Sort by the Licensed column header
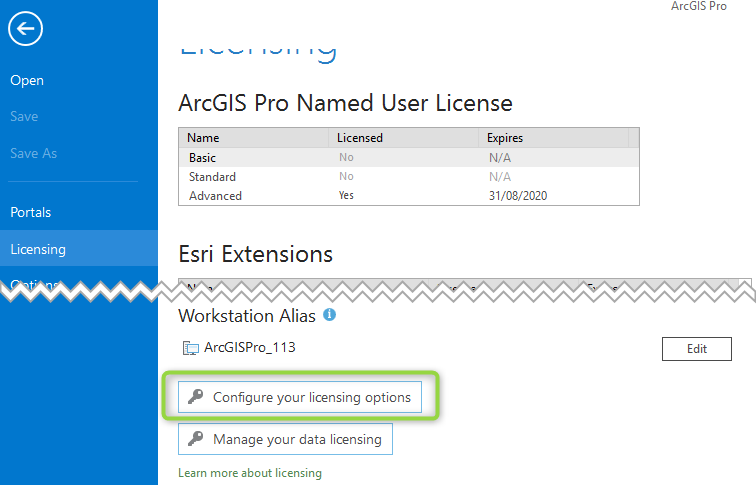756x485 pixels. 404,138
